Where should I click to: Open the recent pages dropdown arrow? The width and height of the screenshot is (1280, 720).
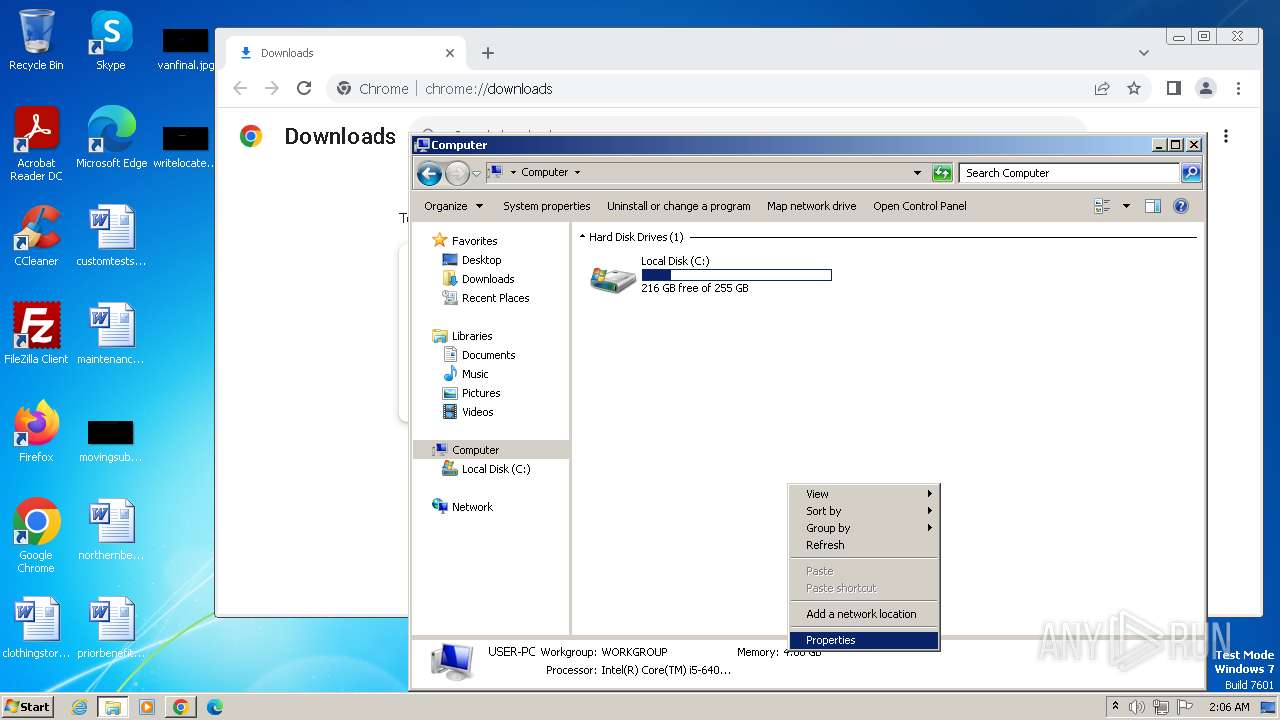(476, 173)
